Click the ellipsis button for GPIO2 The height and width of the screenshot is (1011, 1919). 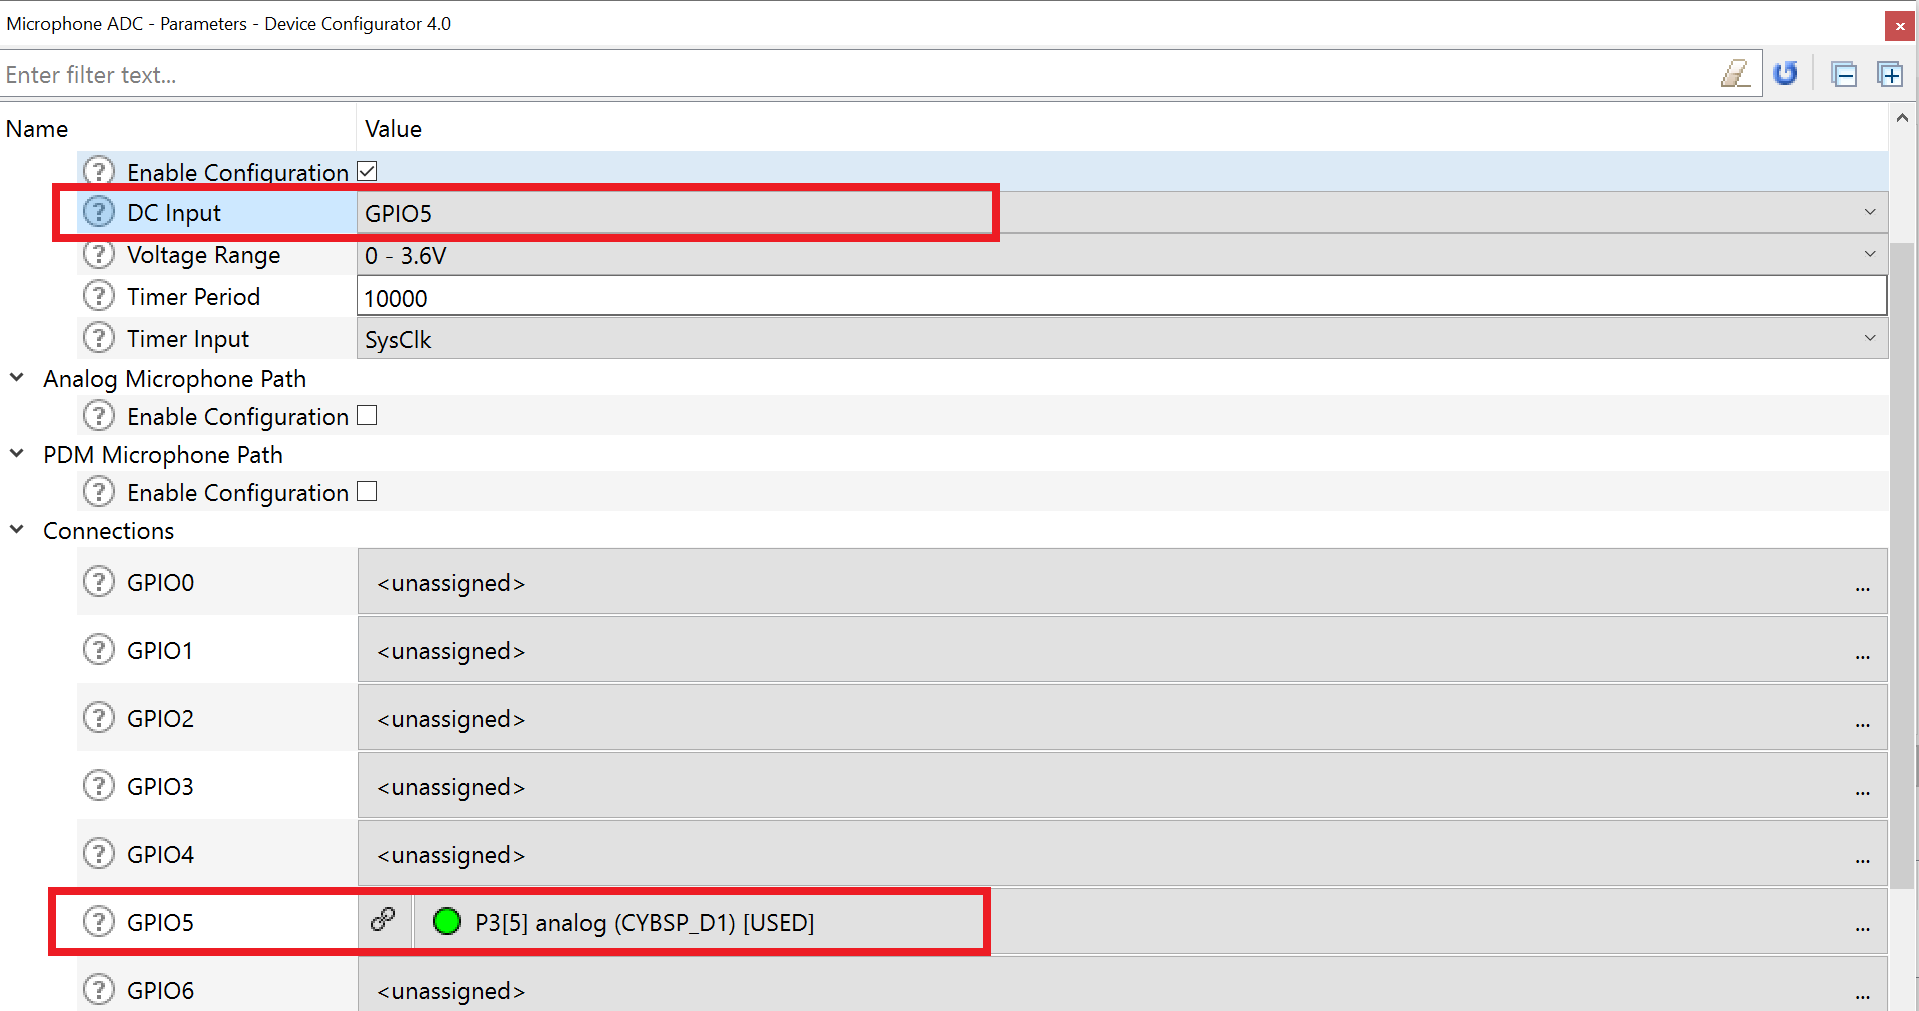pyautogui.click(x=1862, y=725)
